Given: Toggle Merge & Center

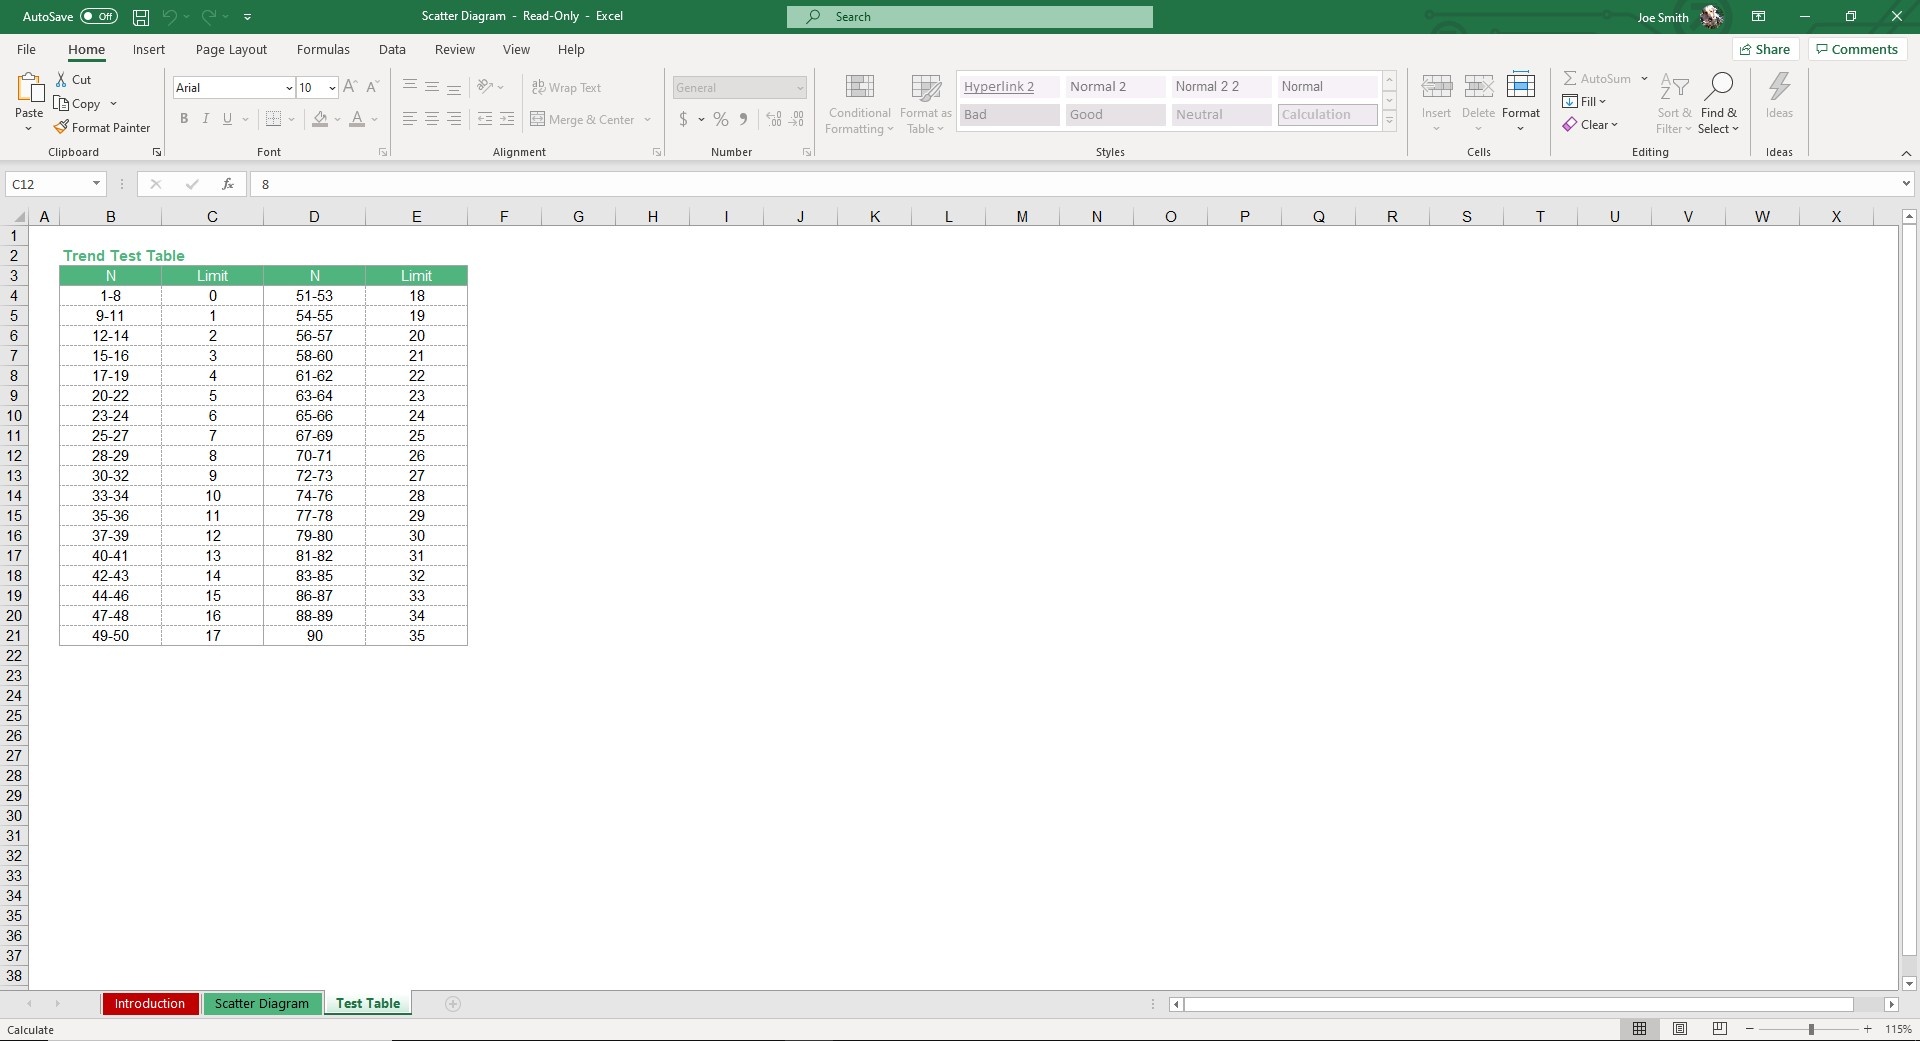Looking at the screenshot, I should click(x=582, y=119).
